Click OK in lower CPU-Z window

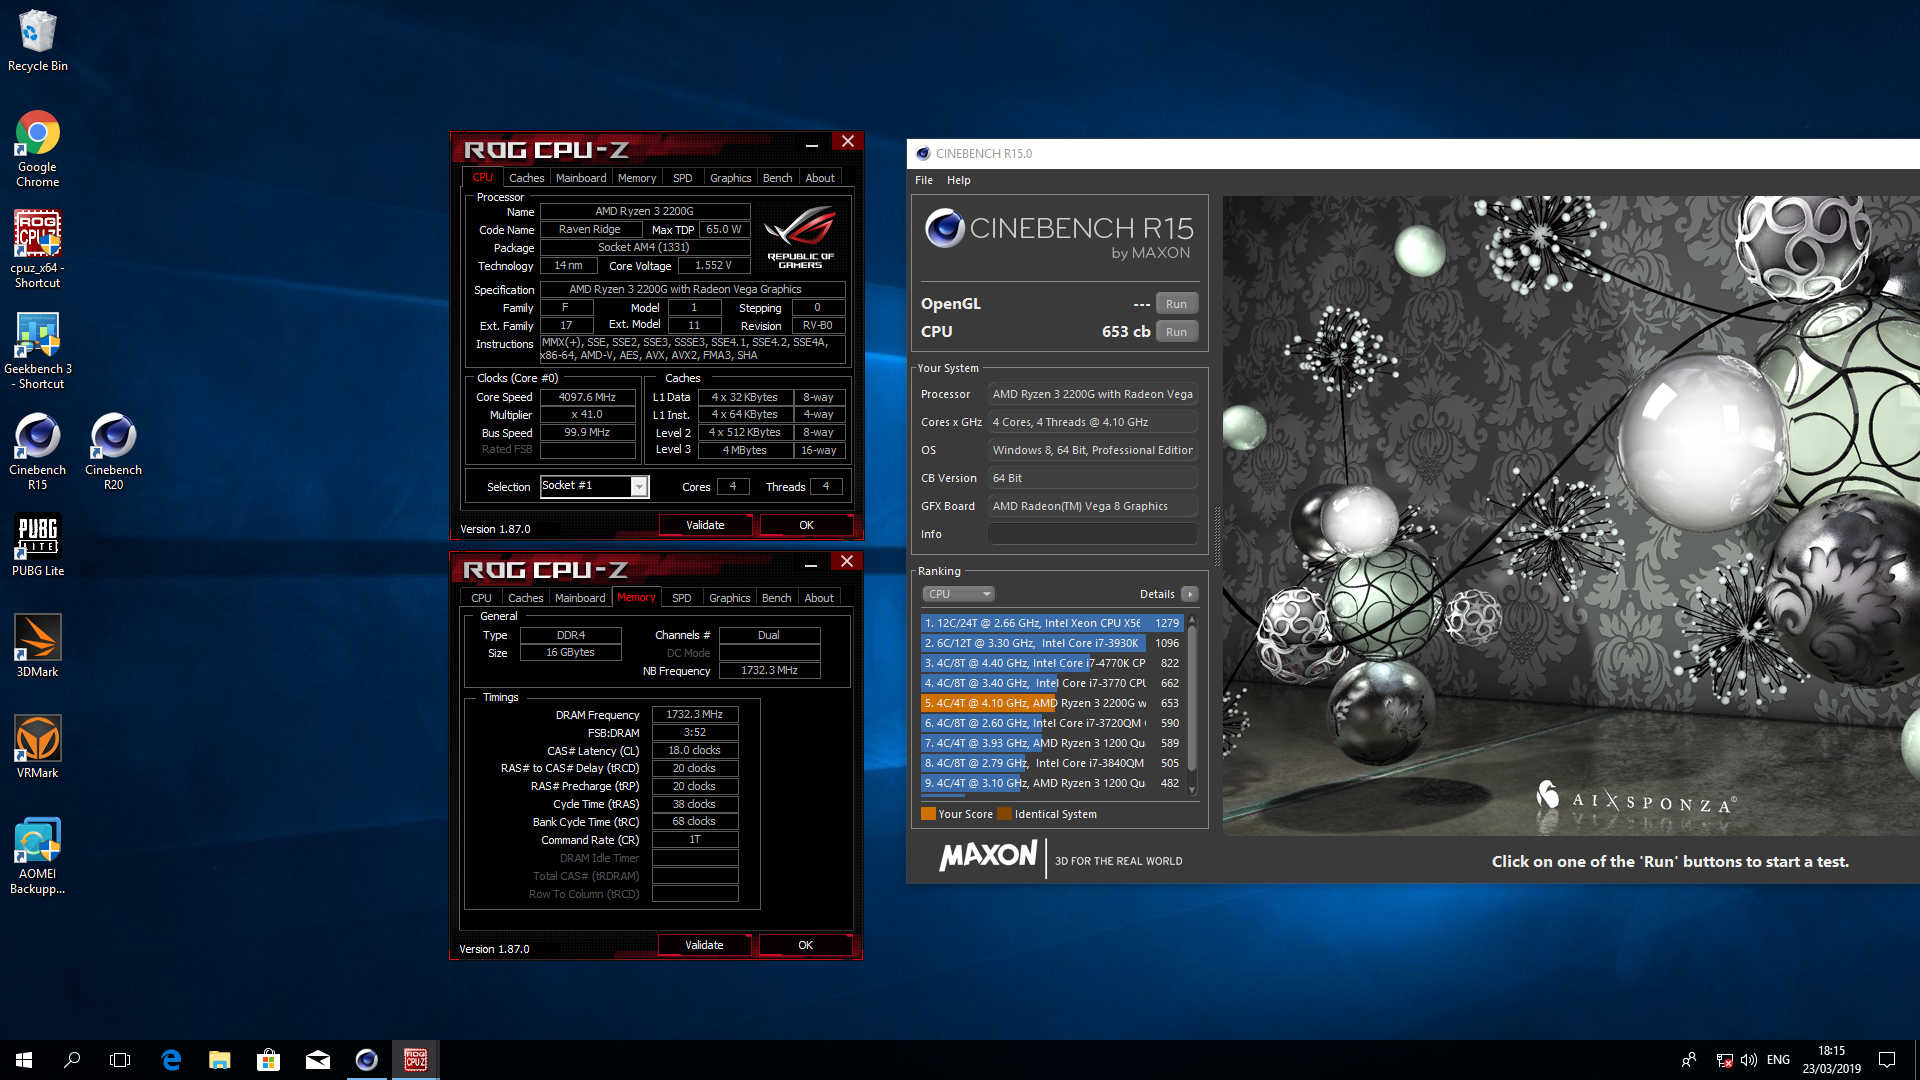click(805, 945)
